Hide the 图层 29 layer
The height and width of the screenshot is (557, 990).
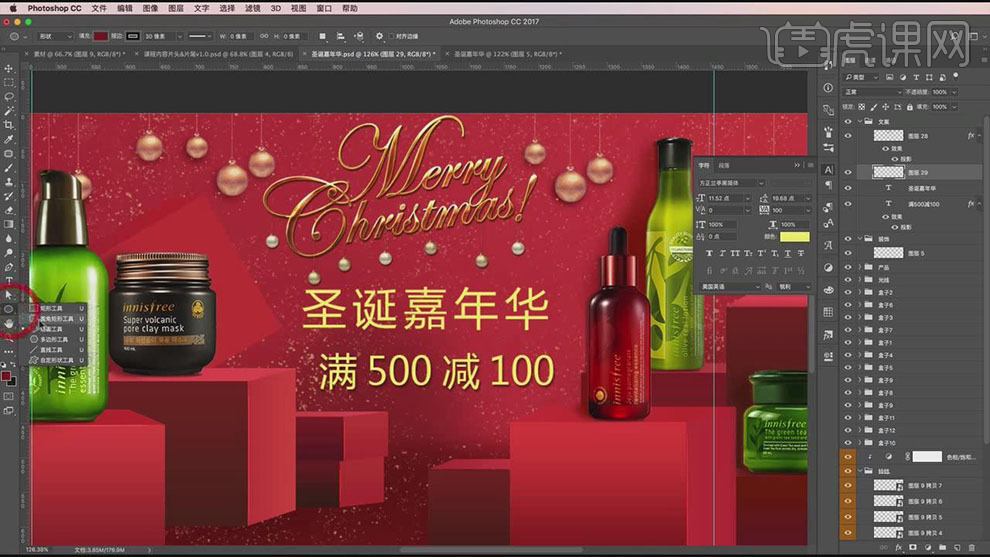coord(848,172)
